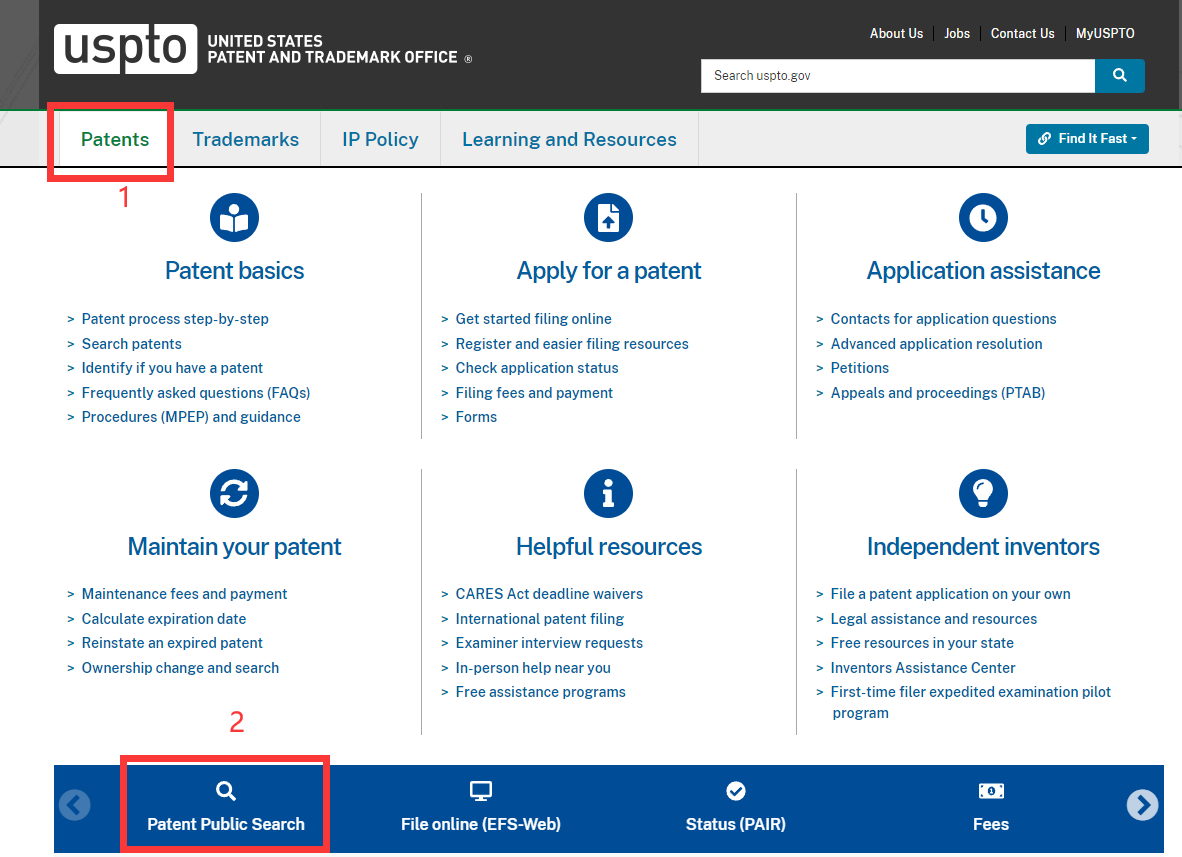Click the Independent inventors lightbulb icon
Viewport: 1182px width, 857px height.
point(983,494)
